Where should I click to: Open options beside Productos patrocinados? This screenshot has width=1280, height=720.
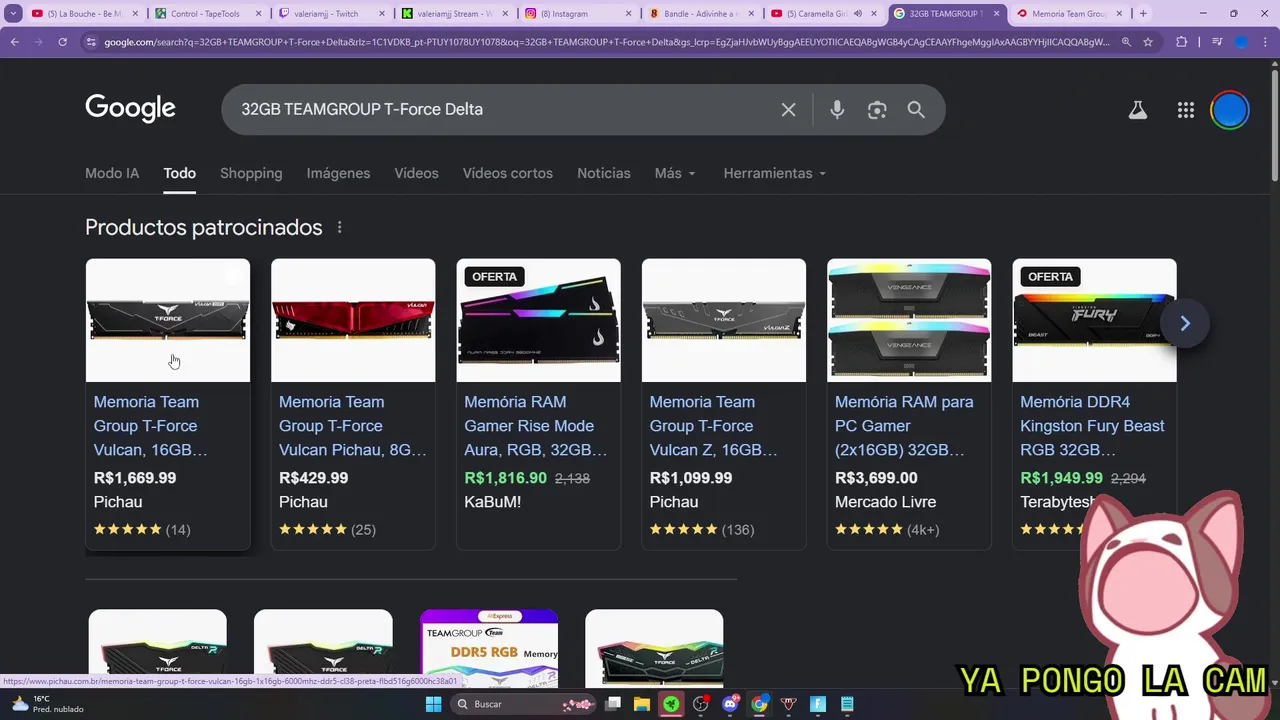tap(339, 227)
